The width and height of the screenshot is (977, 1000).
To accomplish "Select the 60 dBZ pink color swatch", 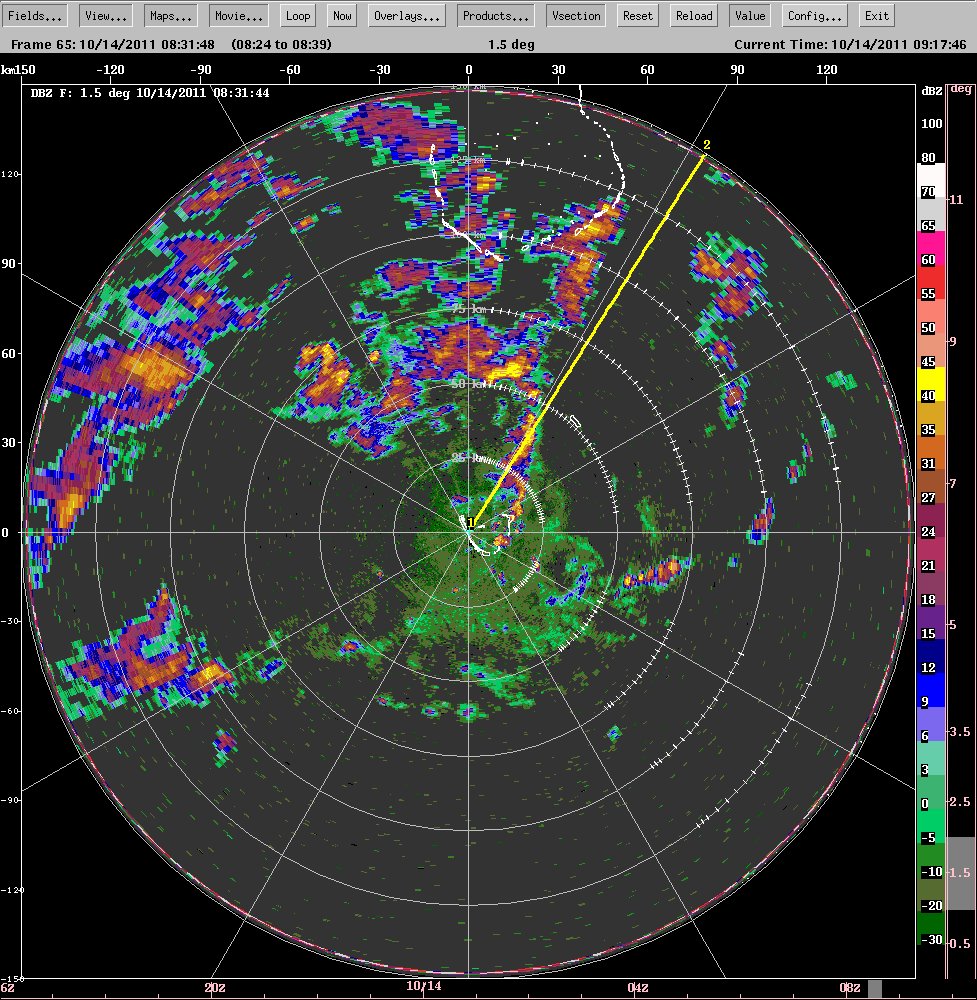I will (x=931, y=250).
